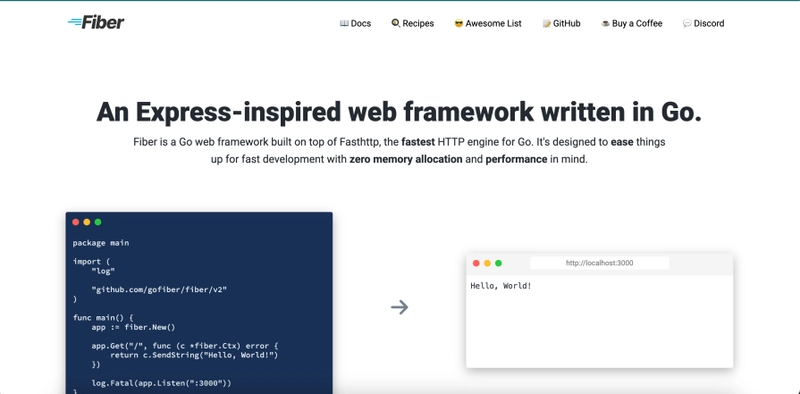Click the yellow dot on browser mockup
Image resolution: width=800 pixels, height=394 pixels.
487,263
